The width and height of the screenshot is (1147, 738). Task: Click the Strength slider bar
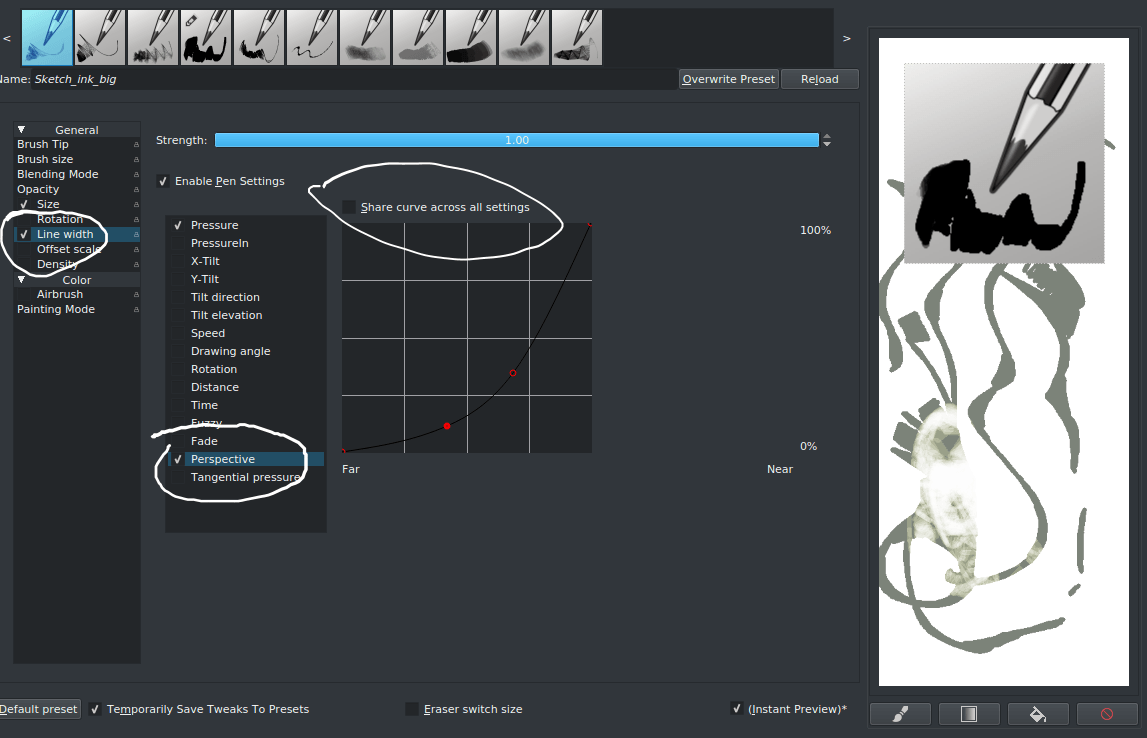pos(519,140)
